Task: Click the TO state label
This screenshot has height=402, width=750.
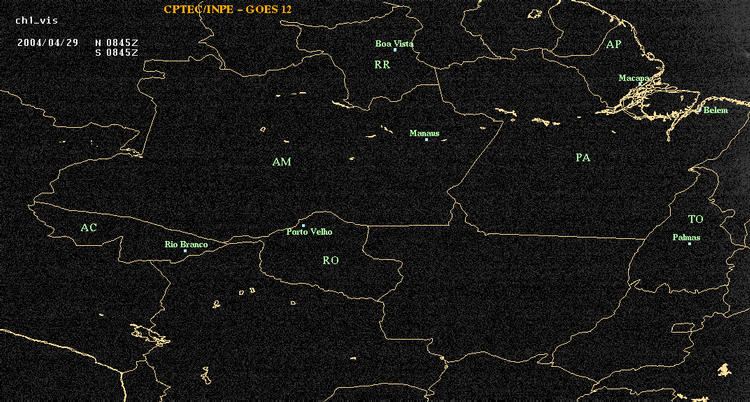Action: pos(695,219)
